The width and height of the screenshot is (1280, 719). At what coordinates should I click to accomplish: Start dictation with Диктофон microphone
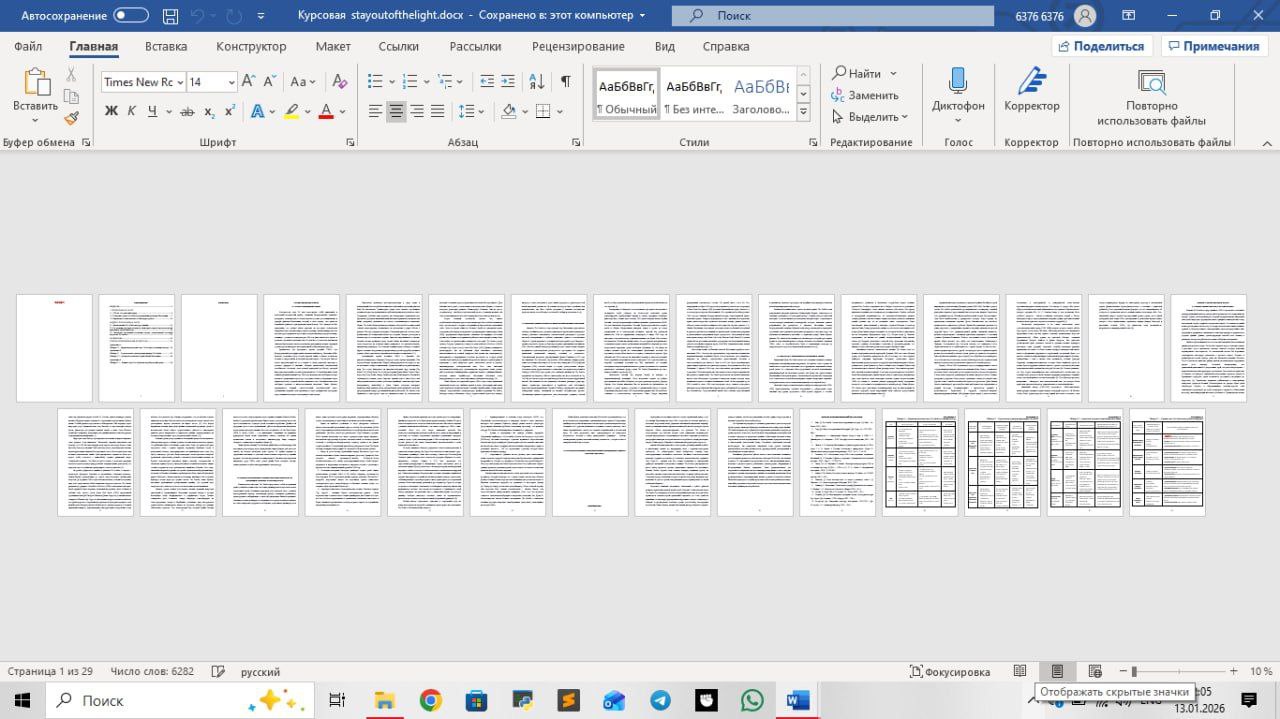click(x=958, y=90)
